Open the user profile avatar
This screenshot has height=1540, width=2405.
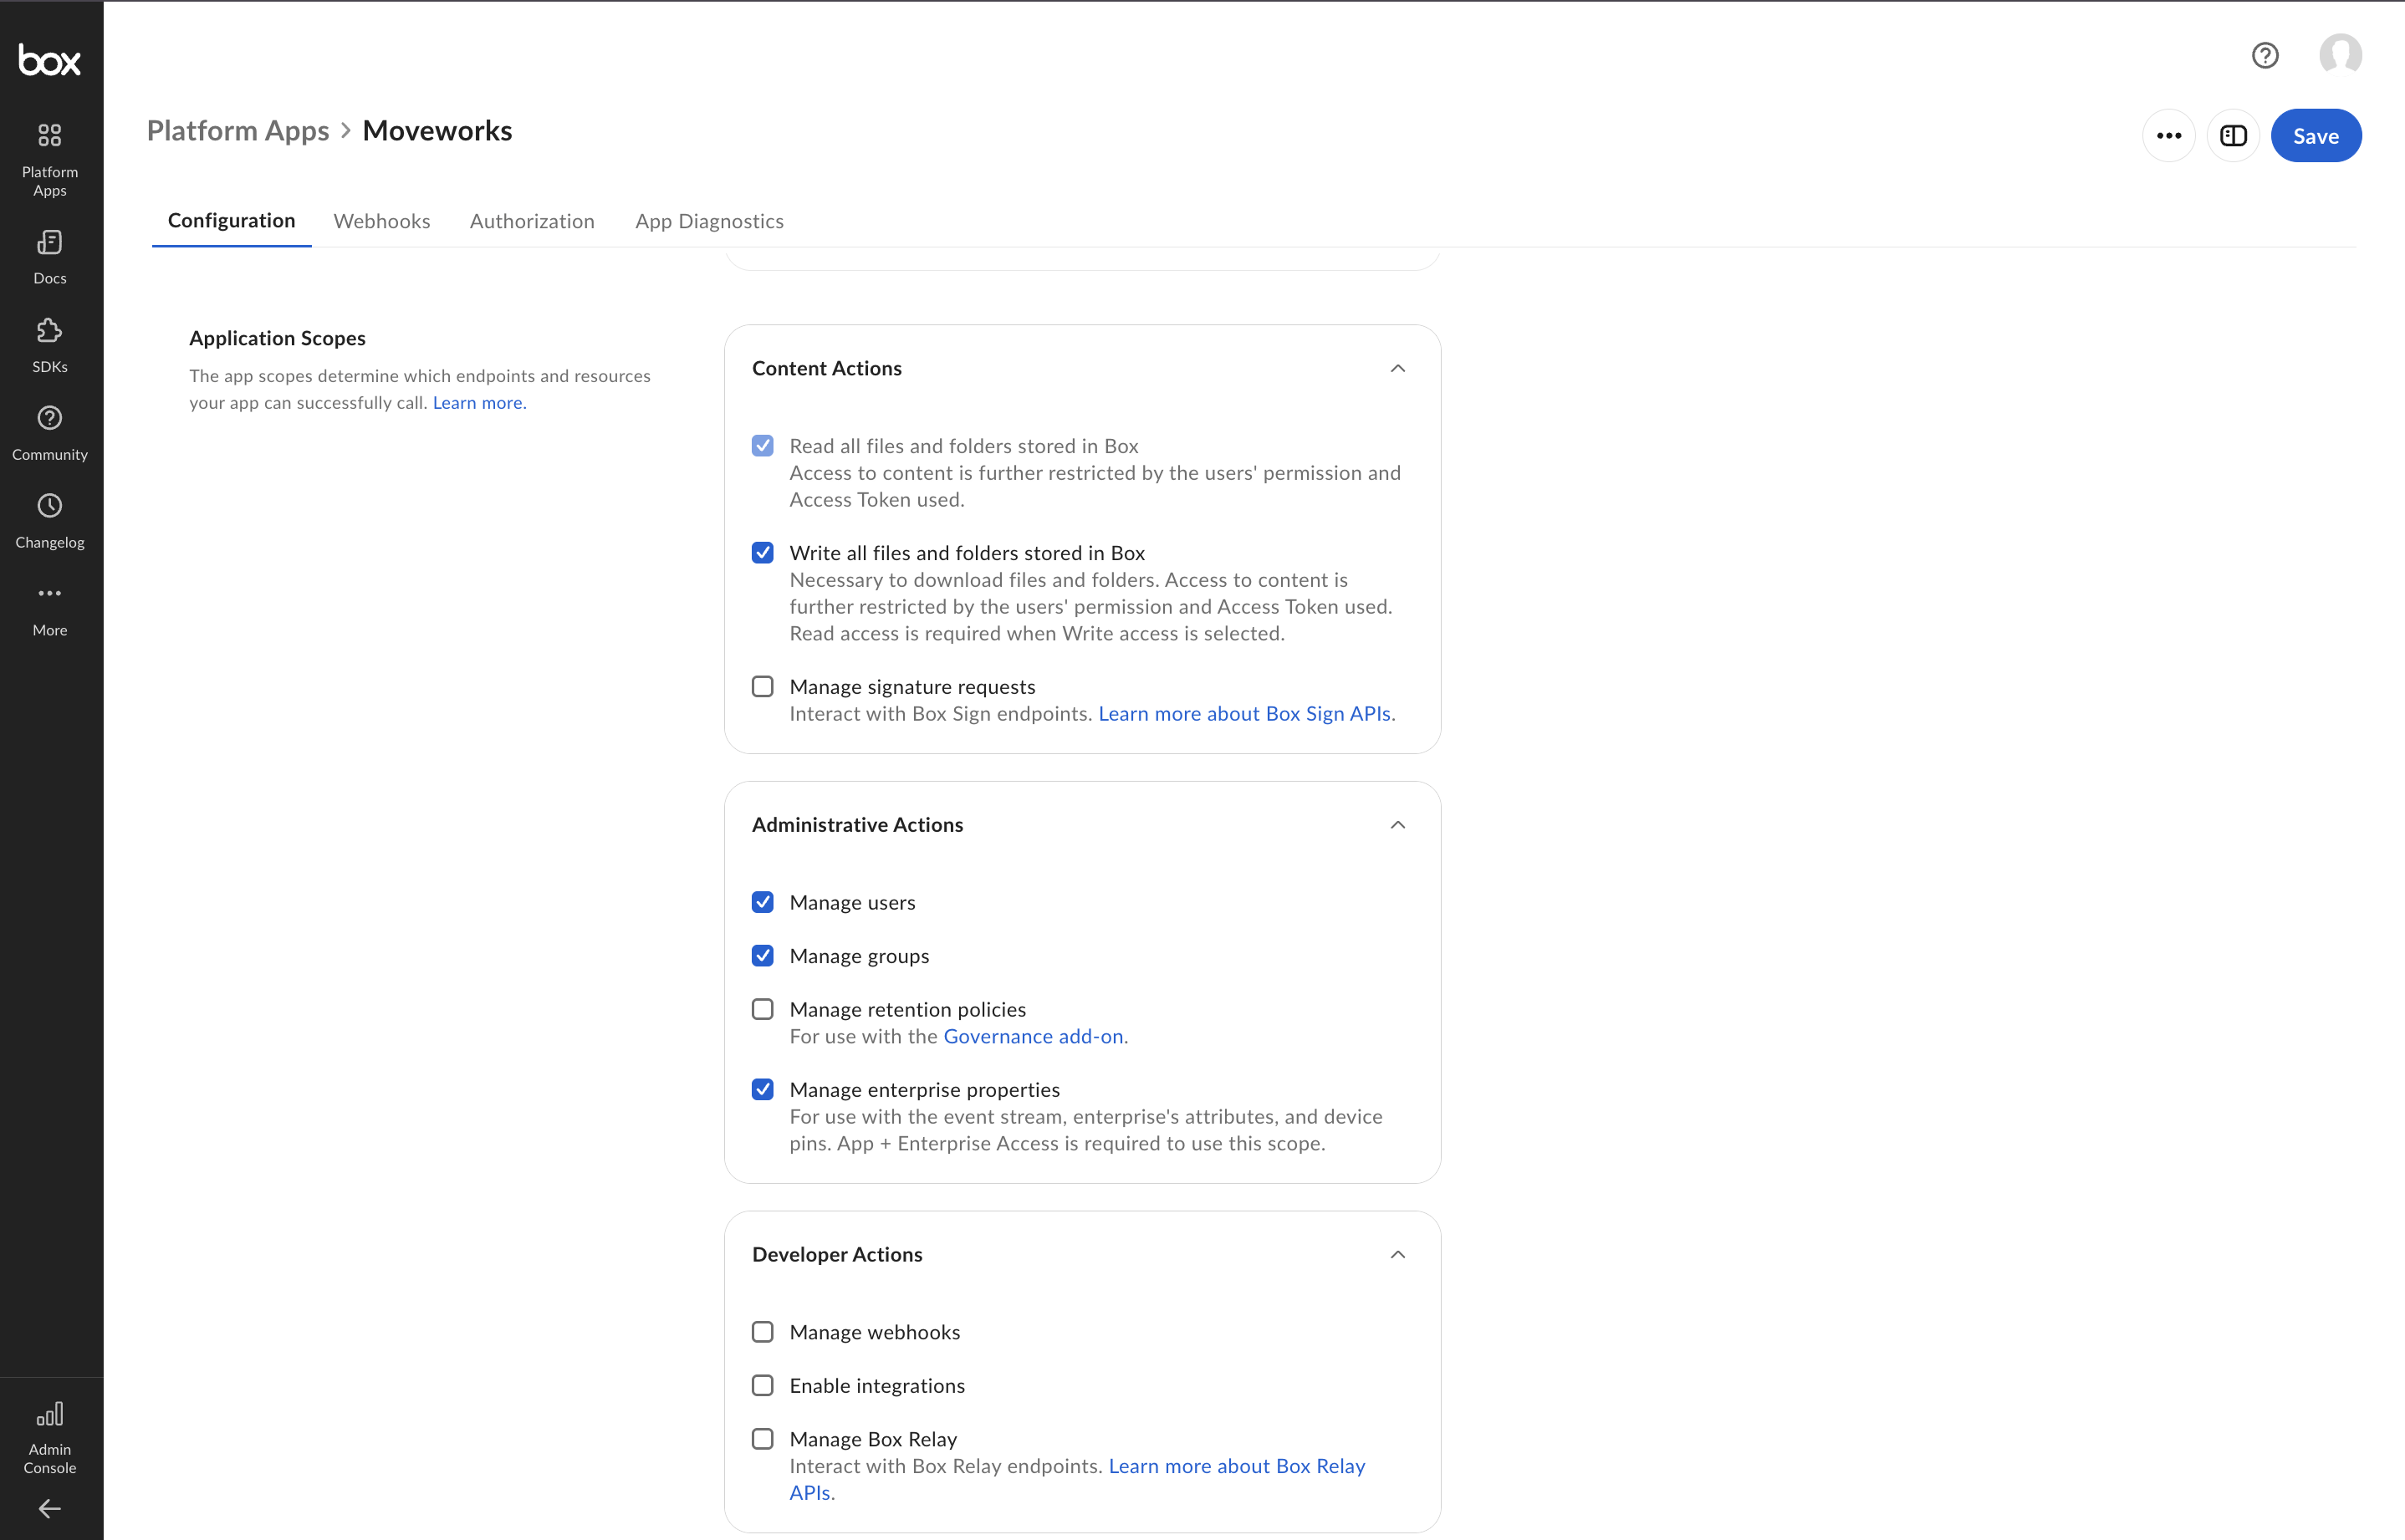coord(2341,54)
